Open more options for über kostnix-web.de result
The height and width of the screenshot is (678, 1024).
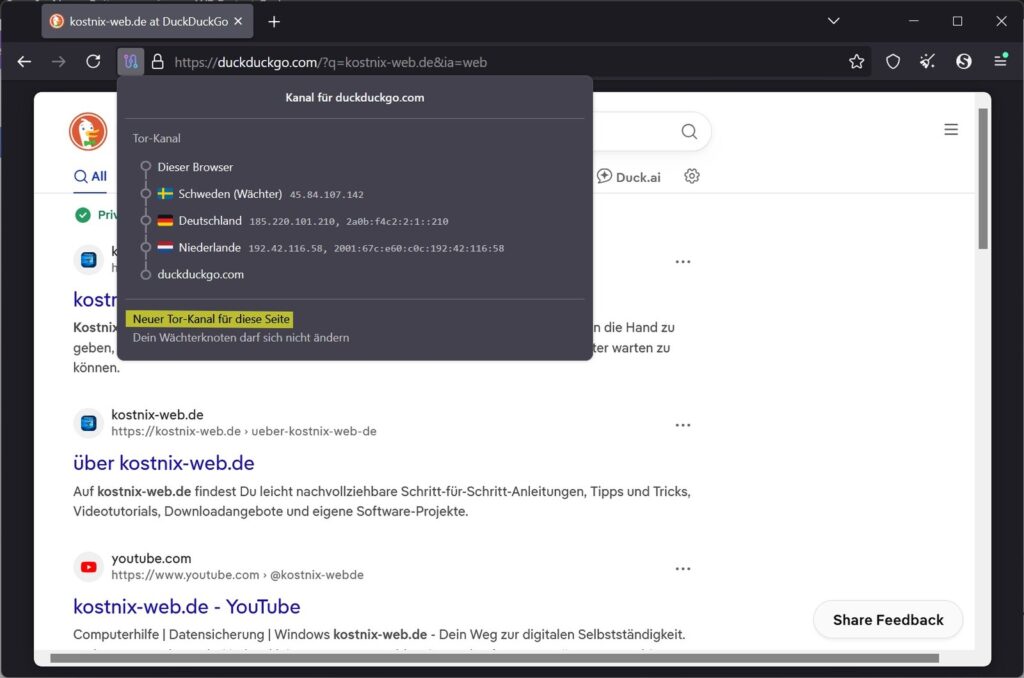pyautogui.click(x=683, y=425)
